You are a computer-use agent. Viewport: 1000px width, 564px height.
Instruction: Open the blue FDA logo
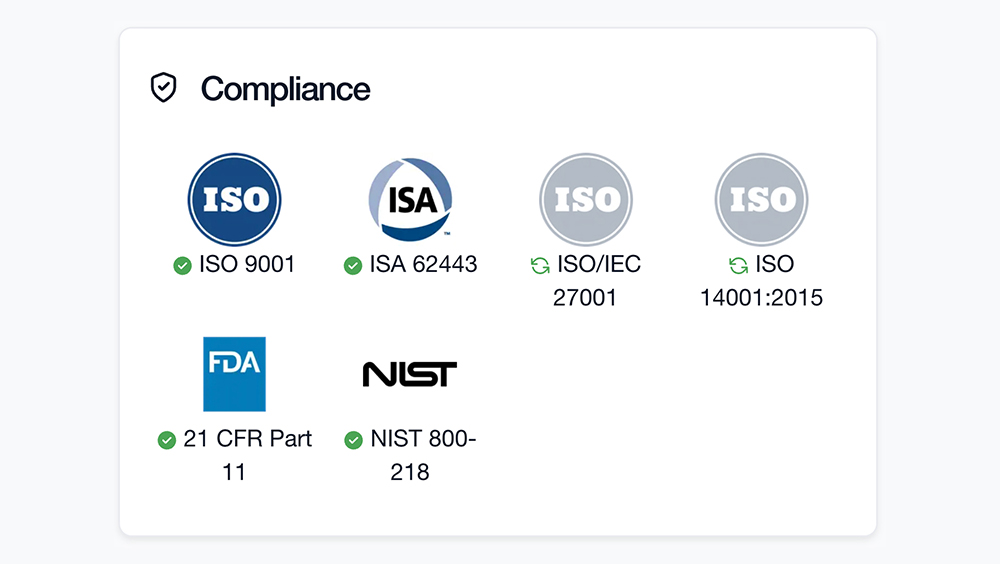(x=235, y=374)
